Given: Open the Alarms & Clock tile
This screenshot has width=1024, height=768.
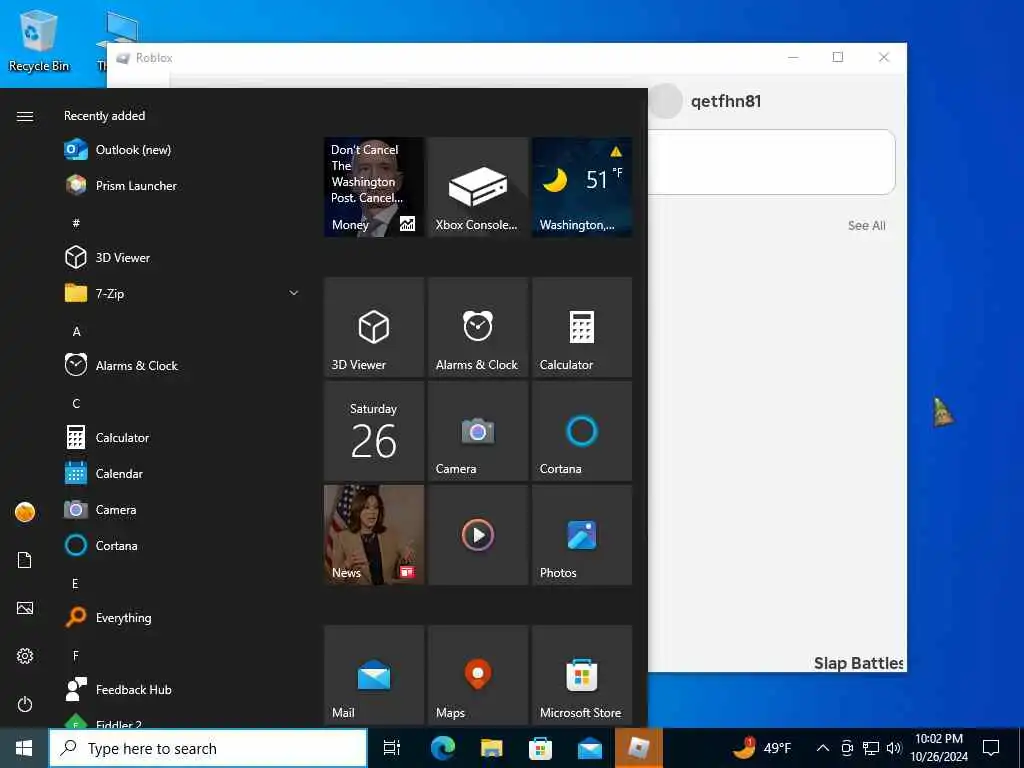Looking at the screenshot, I should [477, 327].
